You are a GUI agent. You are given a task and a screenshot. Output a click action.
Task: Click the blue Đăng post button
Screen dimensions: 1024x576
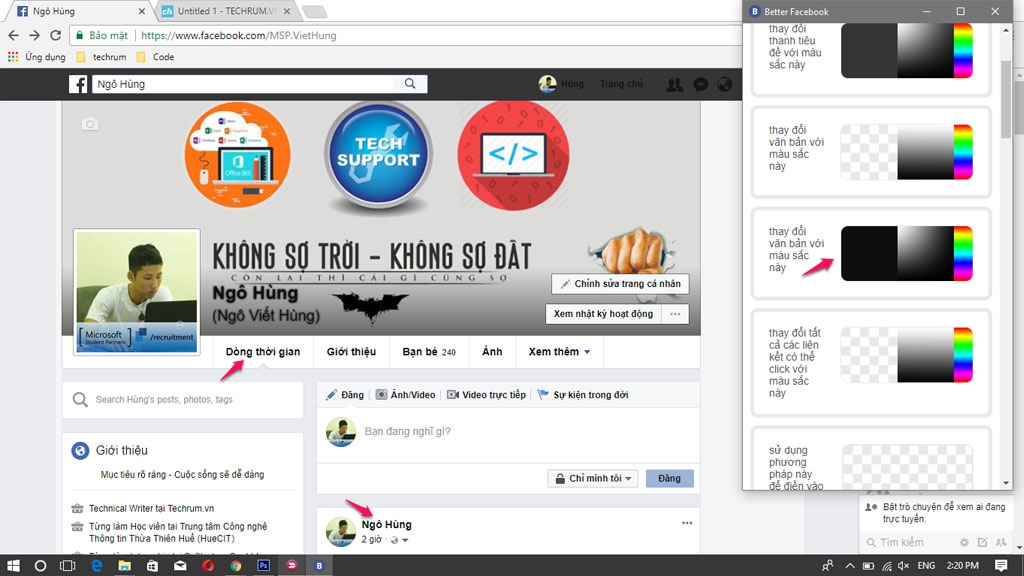[669, 478]
